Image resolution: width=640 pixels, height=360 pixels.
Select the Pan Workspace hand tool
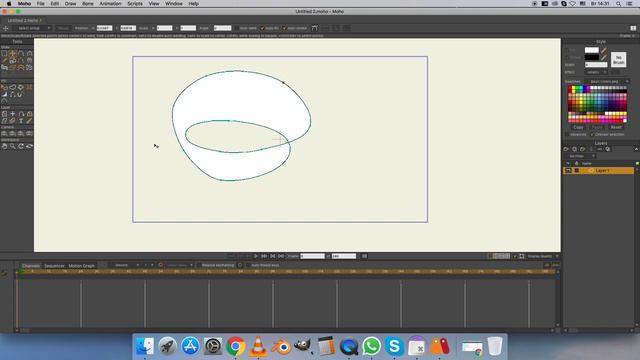click(4, 146)
